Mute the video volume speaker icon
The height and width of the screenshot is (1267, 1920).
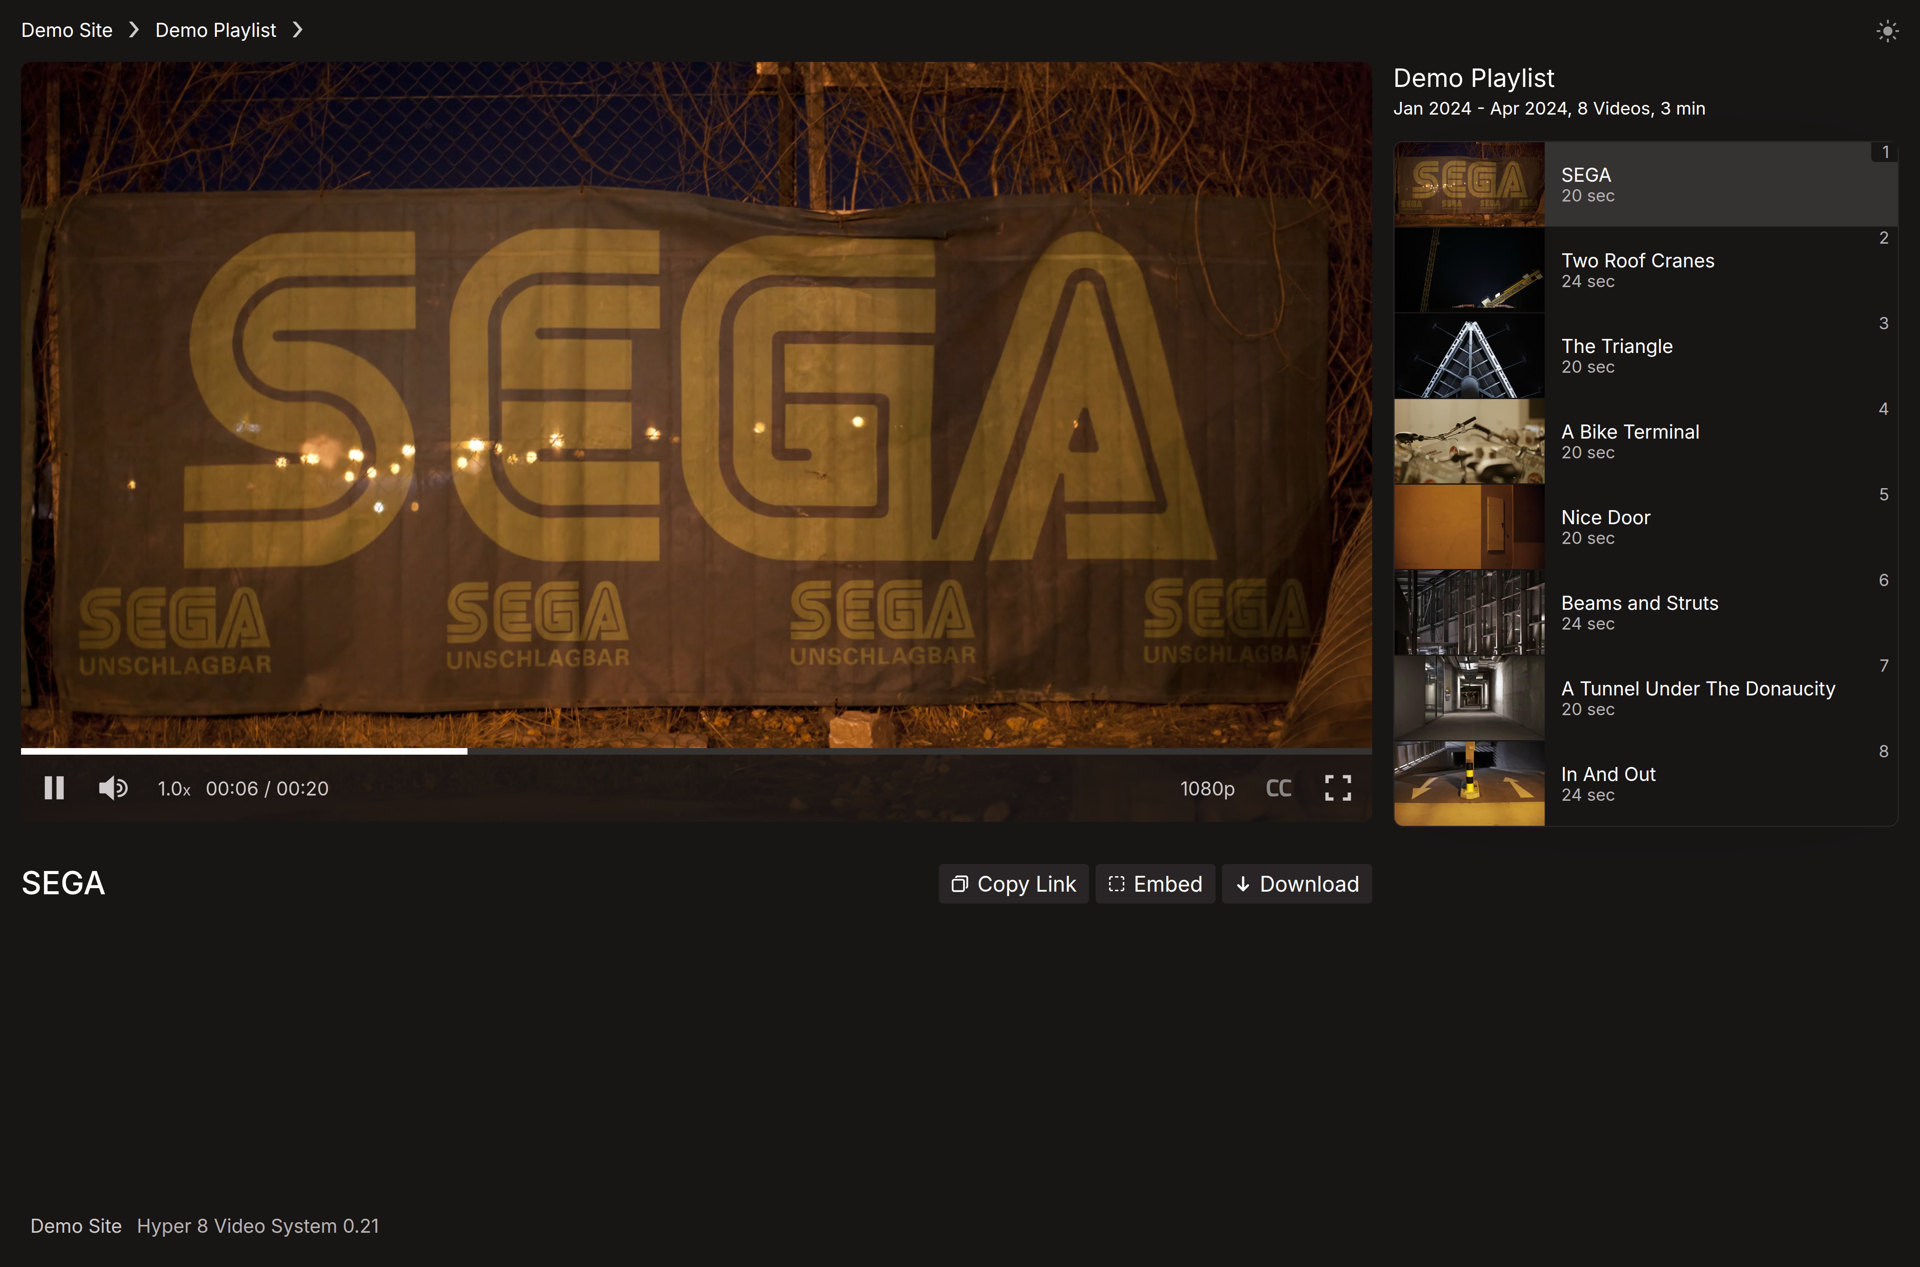[x=113, y=788]
